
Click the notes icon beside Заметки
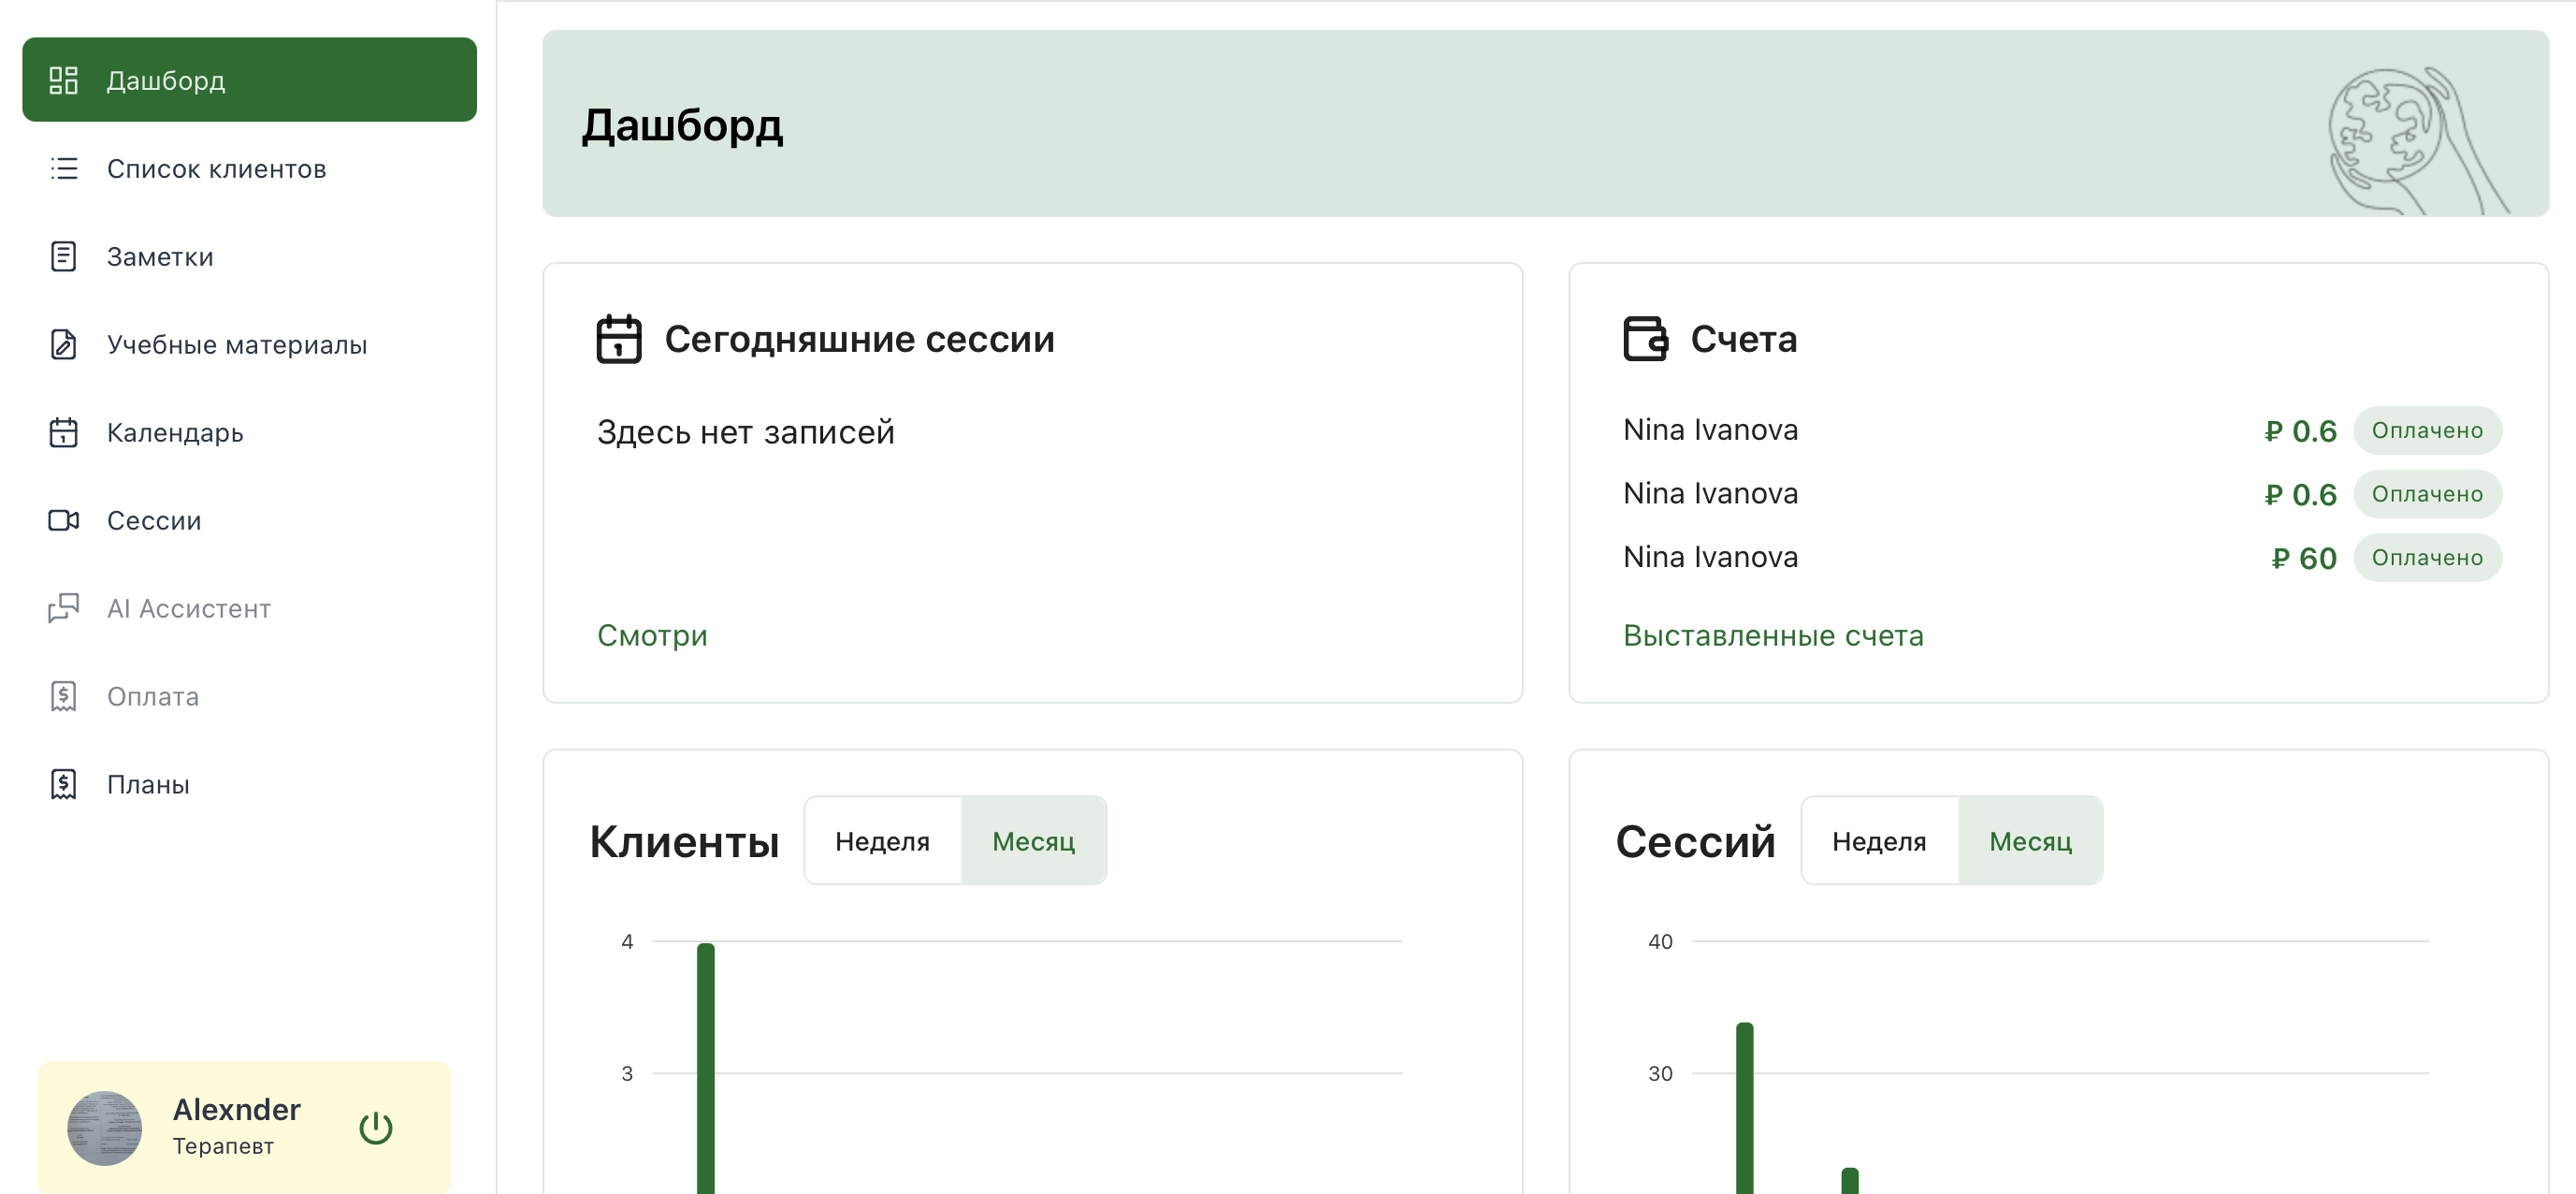[x=64, y=256]
